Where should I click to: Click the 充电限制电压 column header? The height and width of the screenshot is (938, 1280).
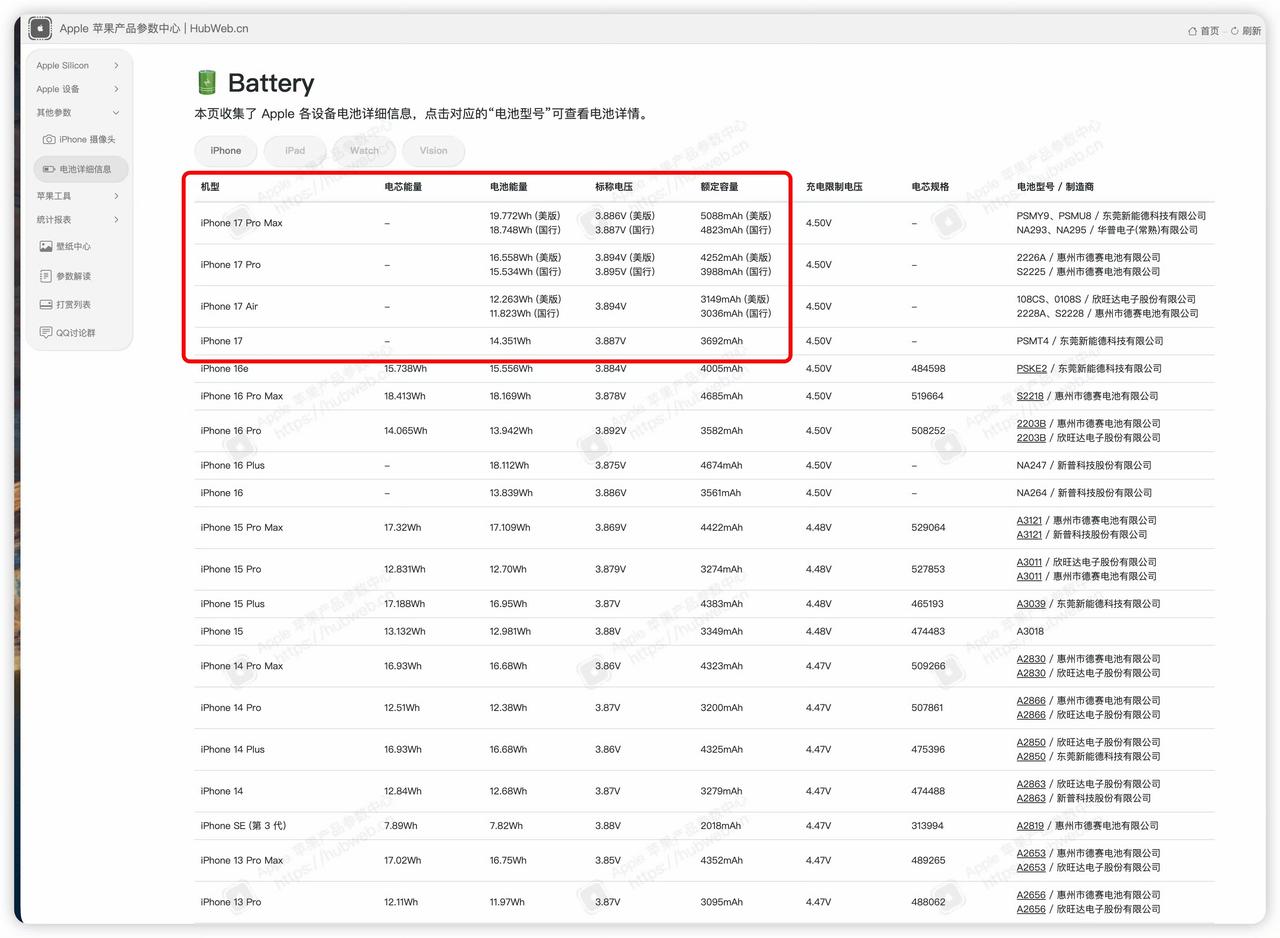(834, 187)
